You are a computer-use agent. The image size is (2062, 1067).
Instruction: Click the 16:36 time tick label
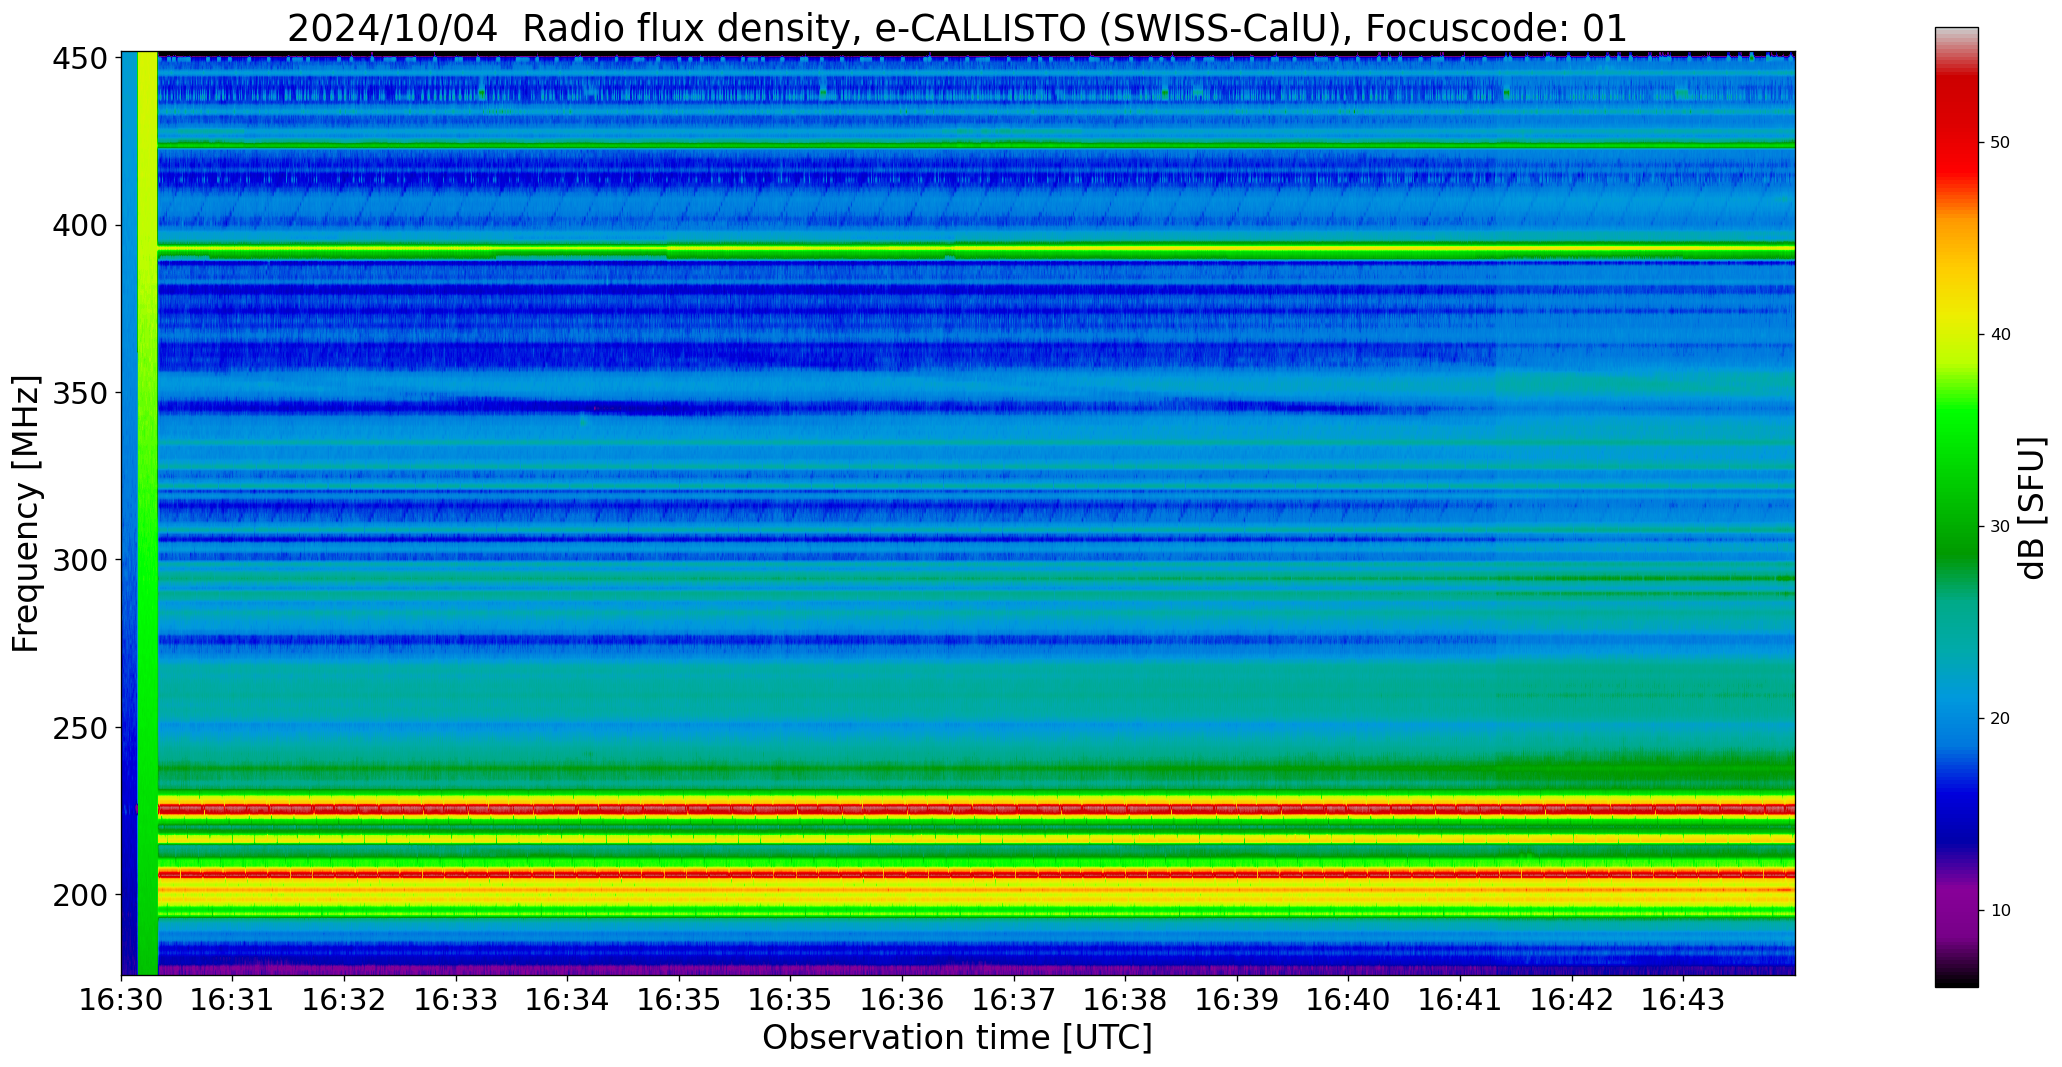[x=902, y=1000]
